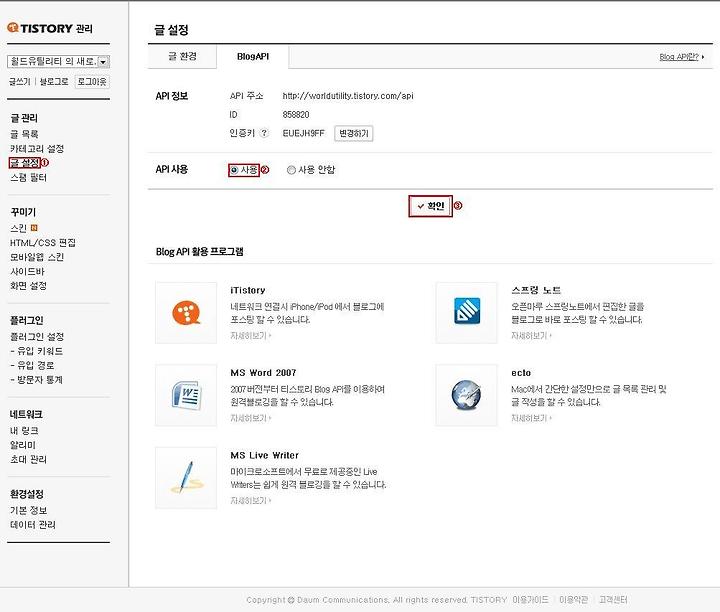The height and width of the screenshot is (612, 720).
Task: Open 데이터 관리 in sidebar
Action: [x=33, y=524]
